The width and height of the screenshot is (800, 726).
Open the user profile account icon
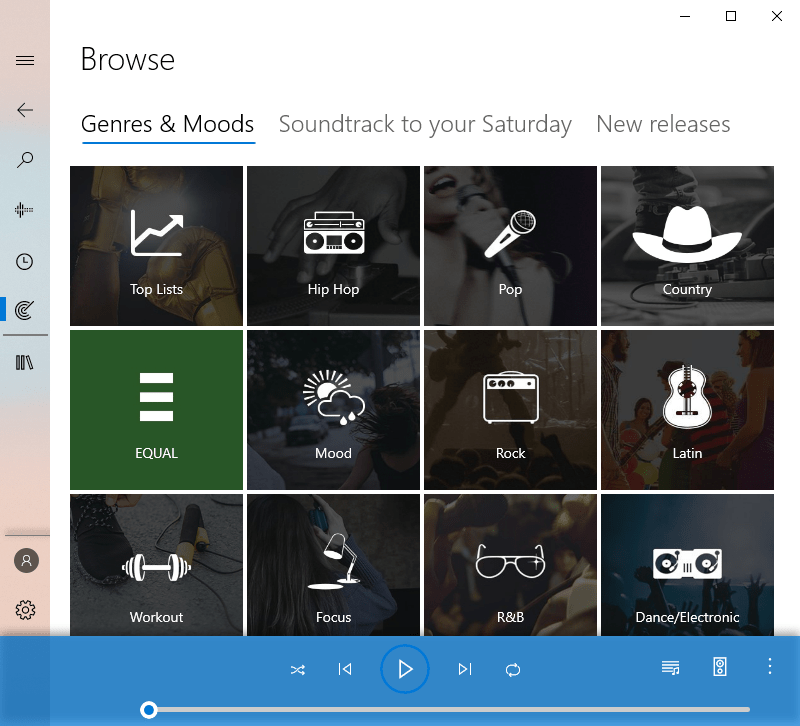(x=26, y=560)
